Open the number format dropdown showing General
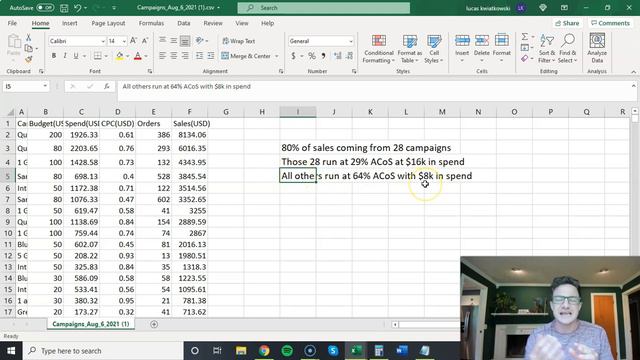The width and height of the screenshot is (640, 360). (x=351, y=41)
